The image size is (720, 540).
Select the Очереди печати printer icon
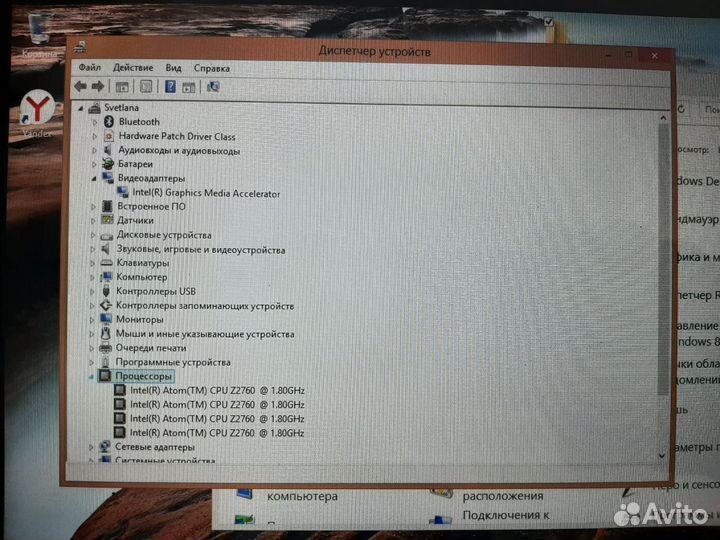click(x=105, y=348)
